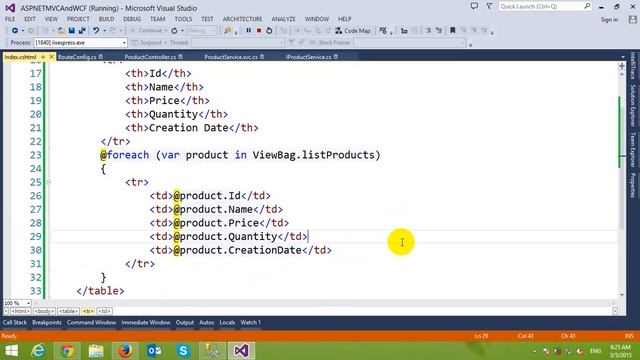640x360 pixels.
Task: Open the TOOLS menu
Action: pos(183,19)
